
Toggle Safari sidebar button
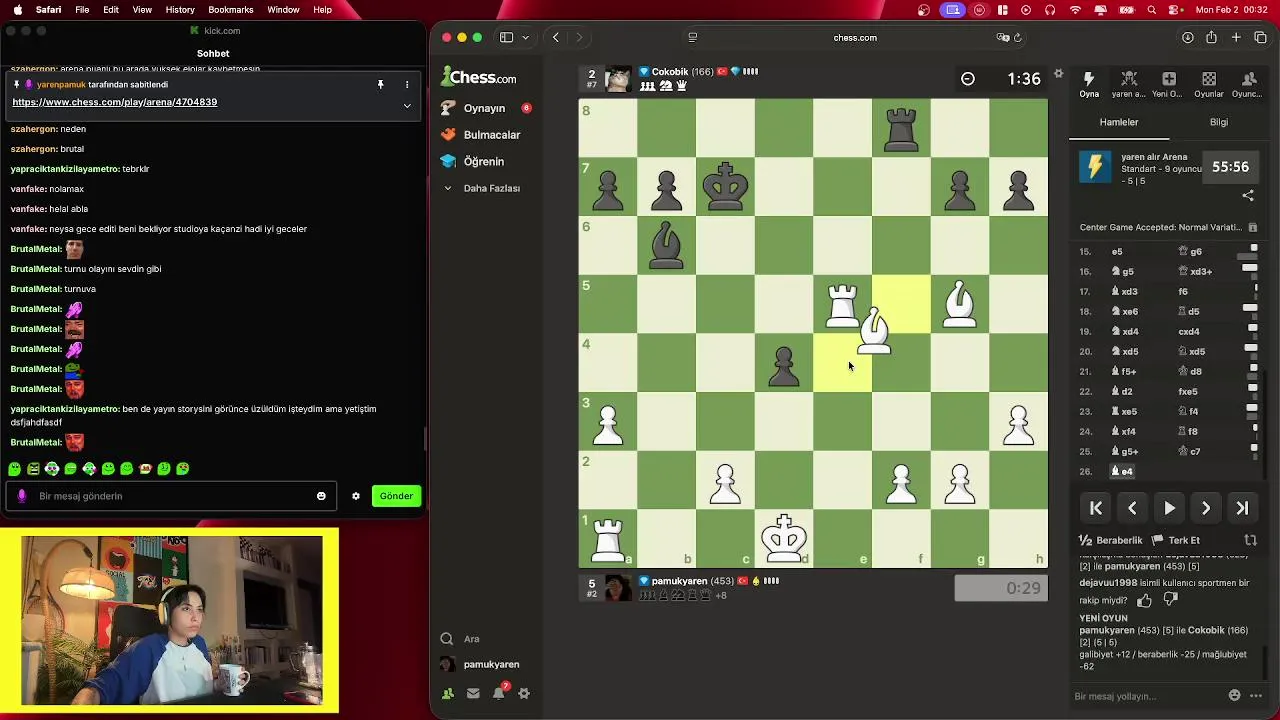(x=506, y=38)
